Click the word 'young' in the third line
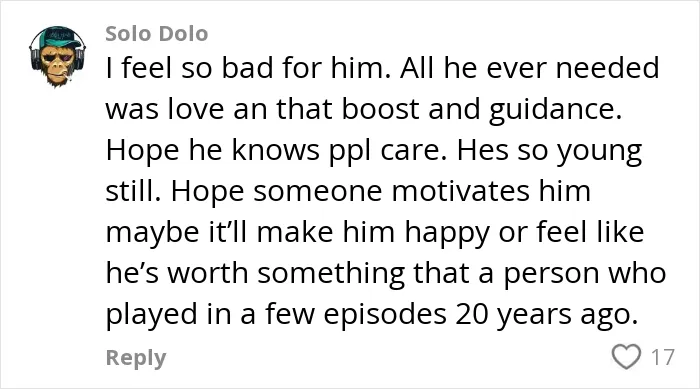700x389 pixels. coord(599,151)
